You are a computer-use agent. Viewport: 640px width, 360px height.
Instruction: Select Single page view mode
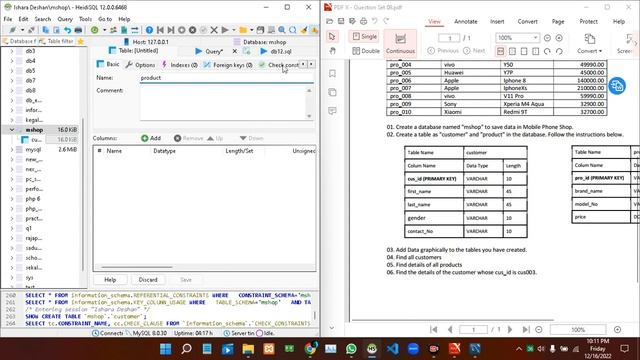(x=364, y=36)
